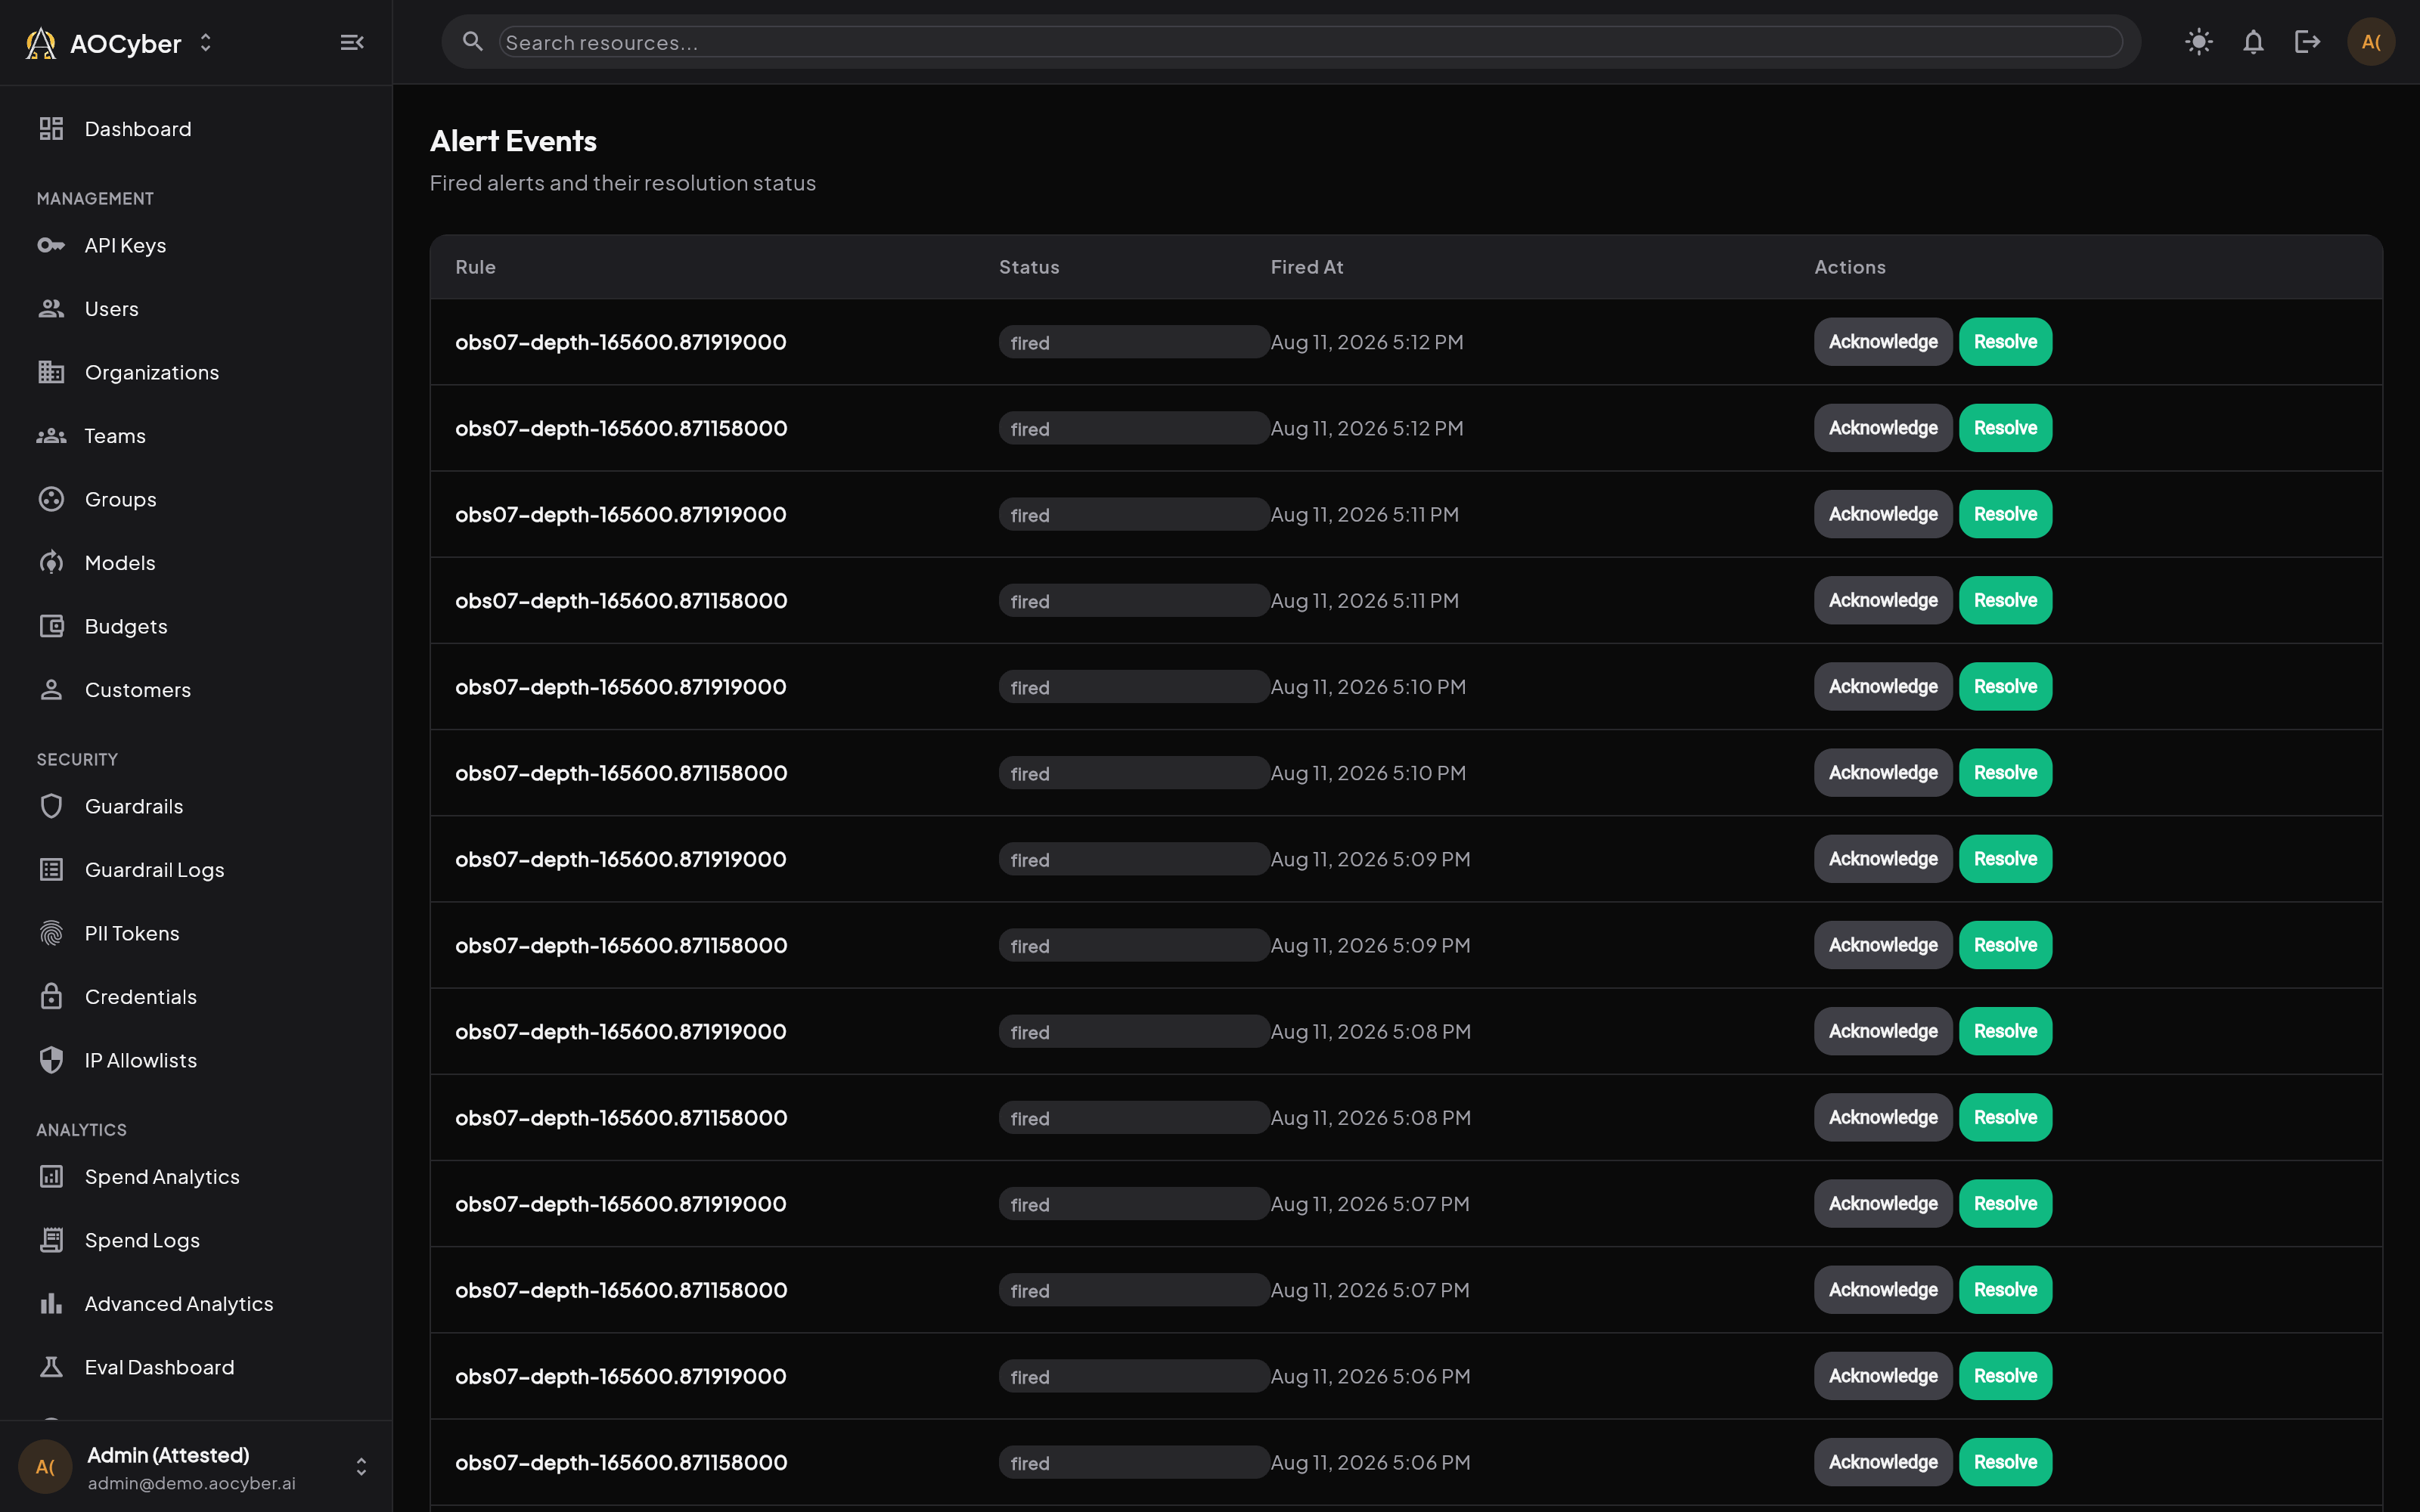Expand the Admin (Attested) account menu
The image size is (2420, 1512).
(x=361, y=1467)
